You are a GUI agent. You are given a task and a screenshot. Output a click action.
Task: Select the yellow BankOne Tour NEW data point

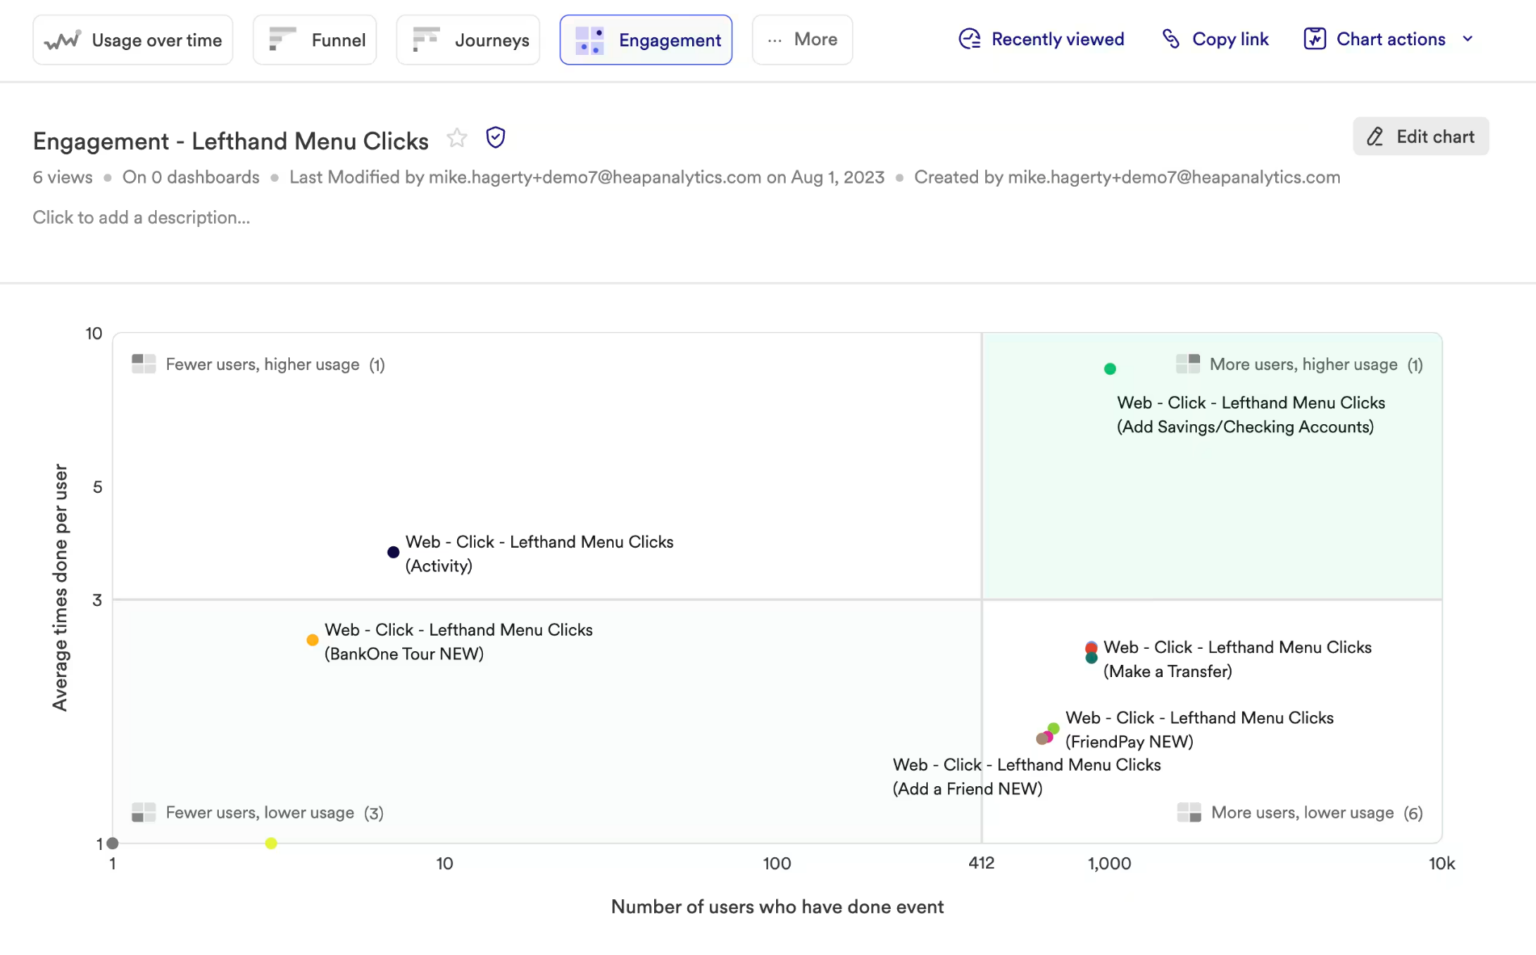coord(312,639)
